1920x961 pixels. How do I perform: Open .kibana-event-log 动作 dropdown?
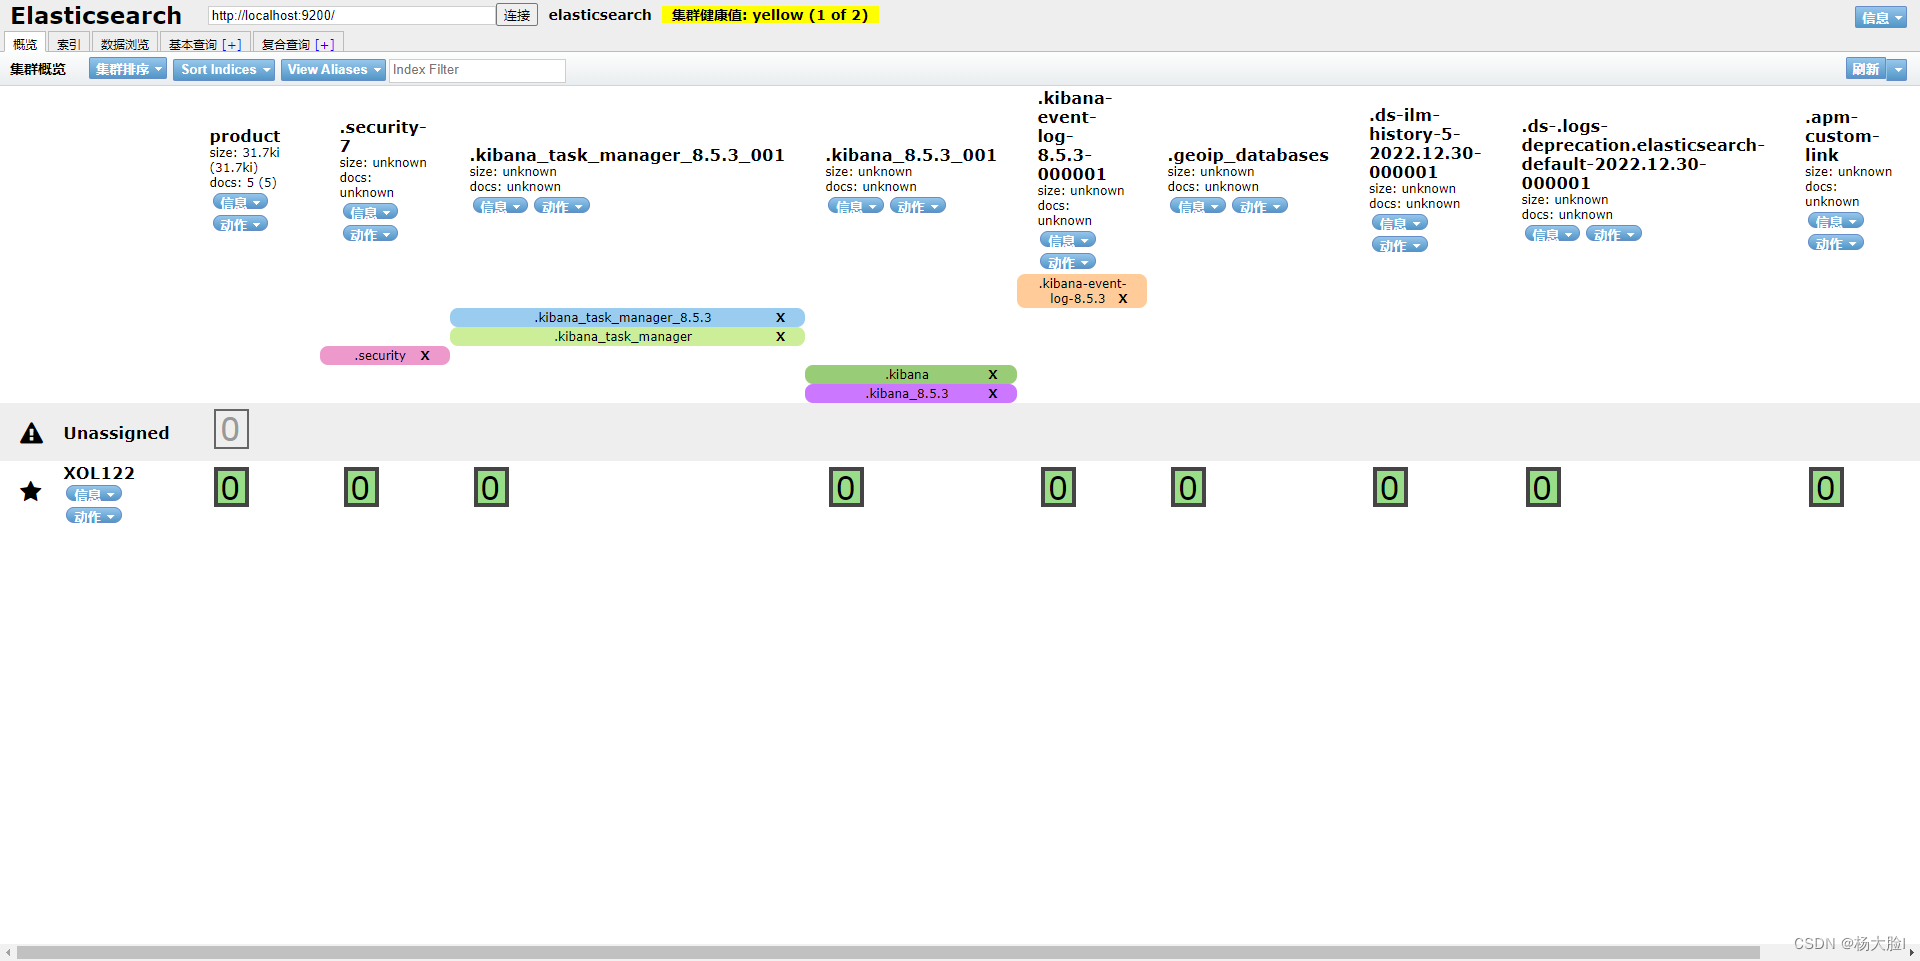(1068, 262)
